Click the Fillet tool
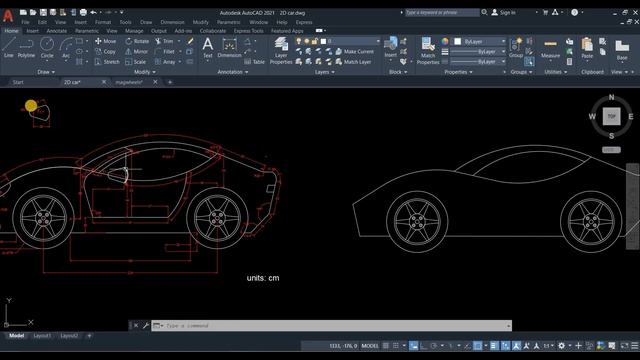This screenshot has height=360, width=640. 165,51
